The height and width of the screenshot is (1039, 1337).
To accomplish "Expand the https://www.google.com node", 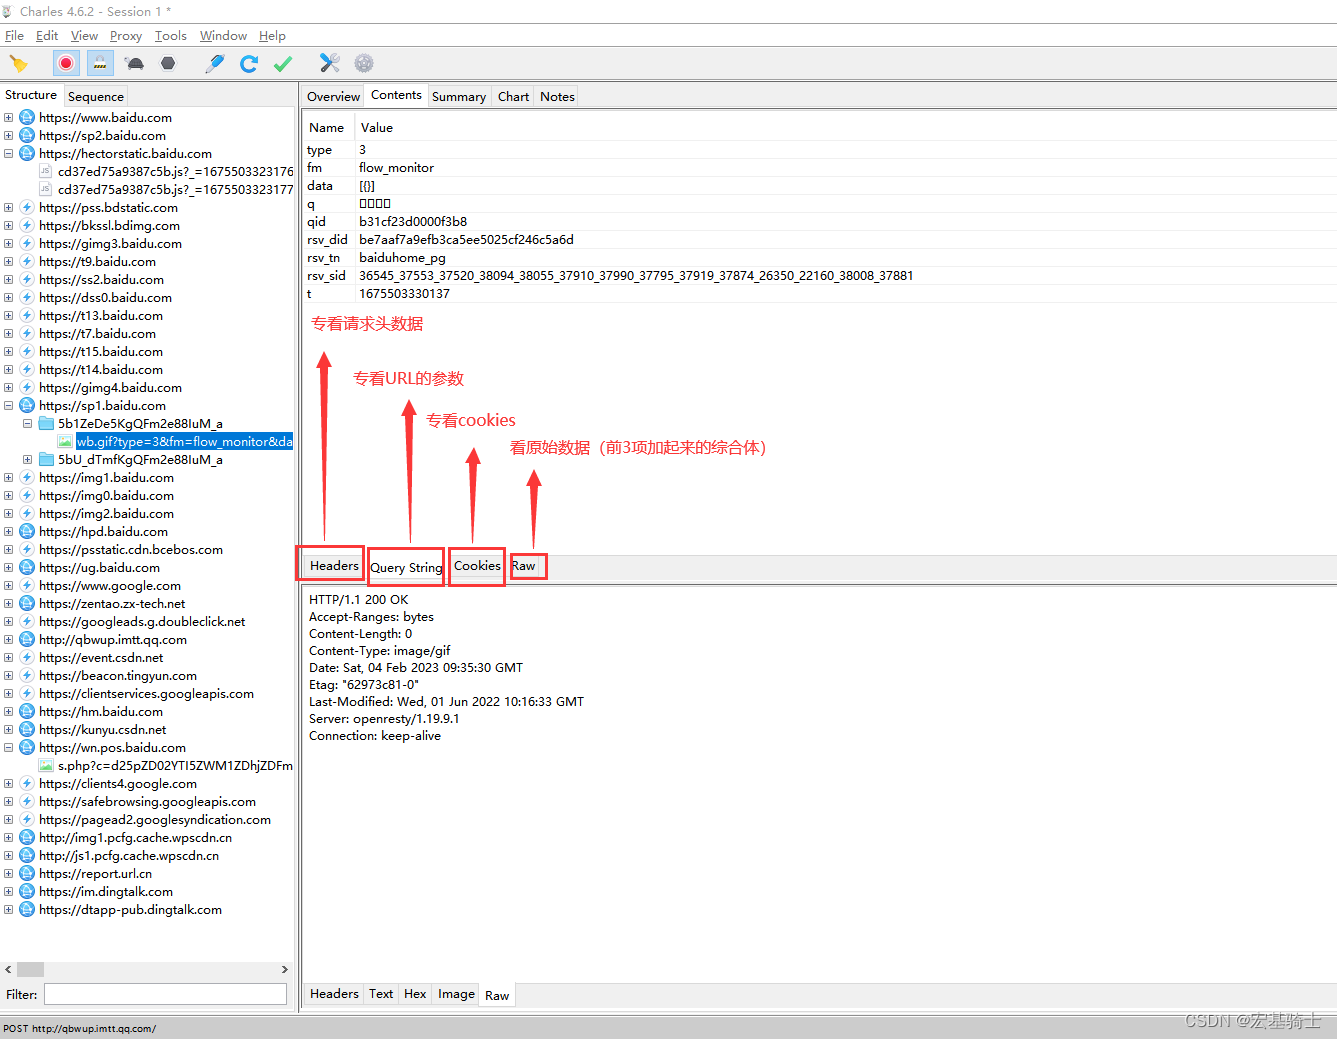I will (x=8, y=586).
